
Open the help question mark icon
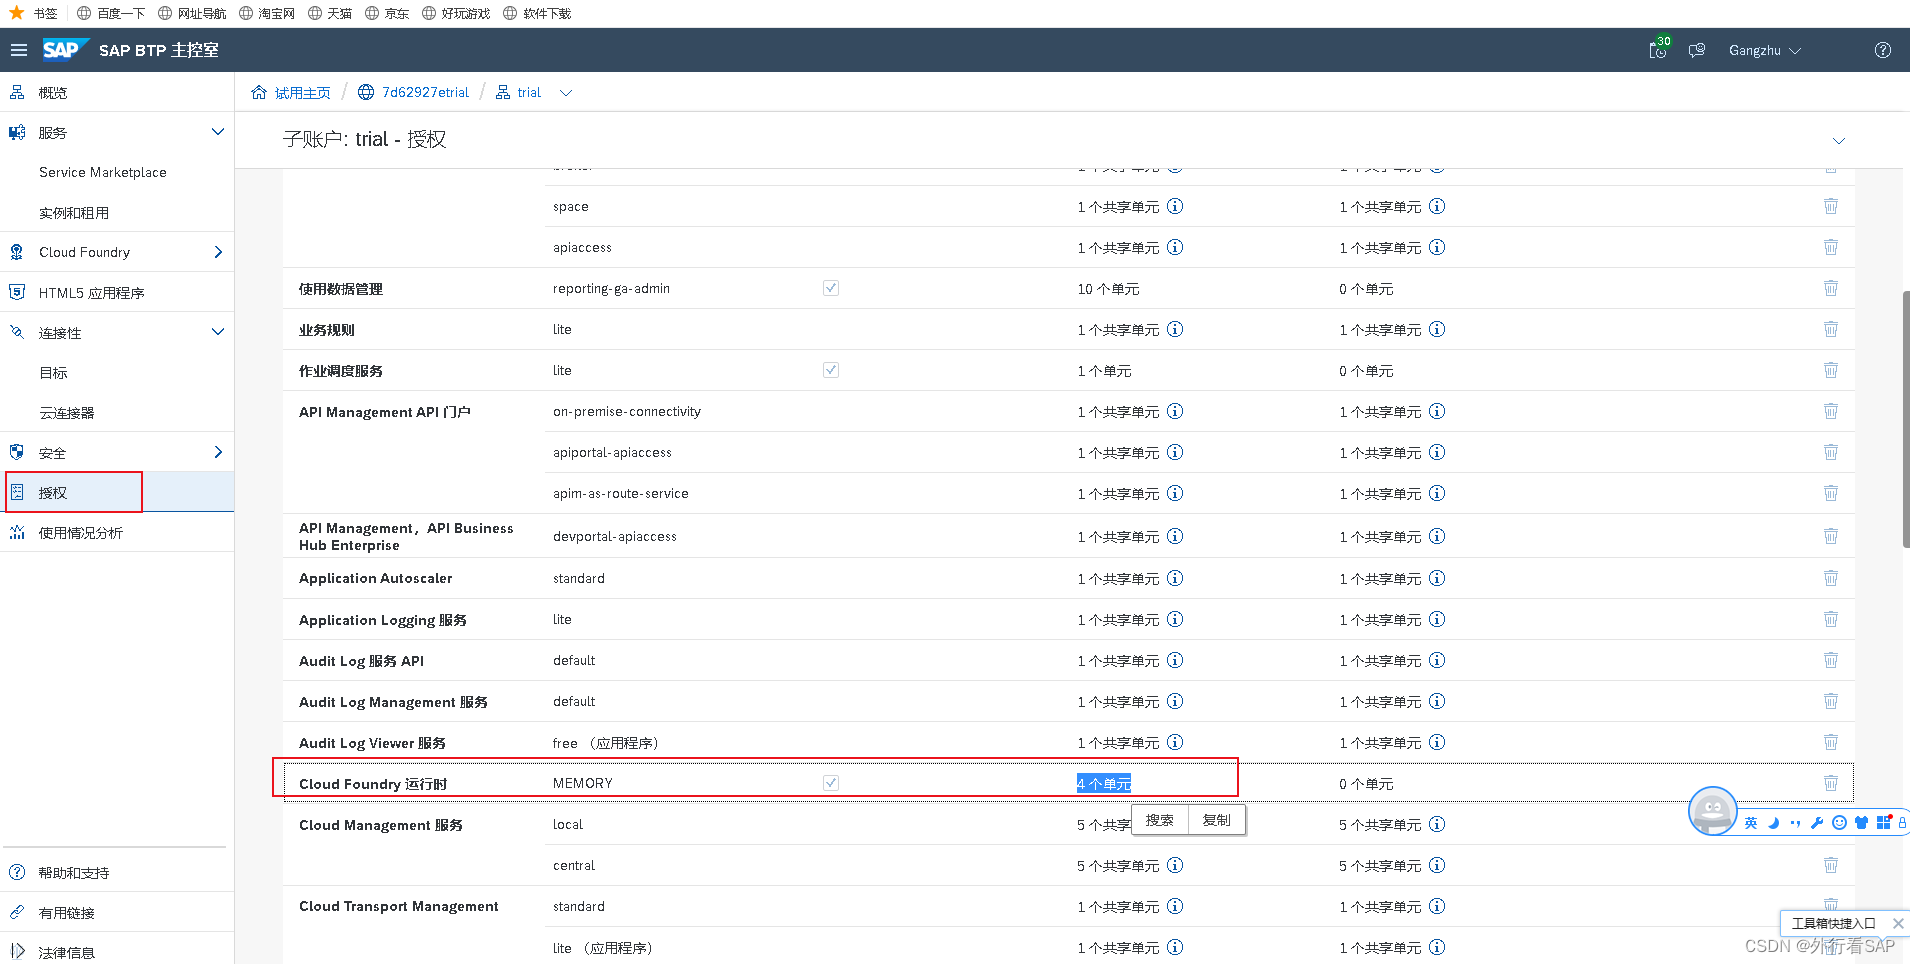click(x=1883, y=50)
